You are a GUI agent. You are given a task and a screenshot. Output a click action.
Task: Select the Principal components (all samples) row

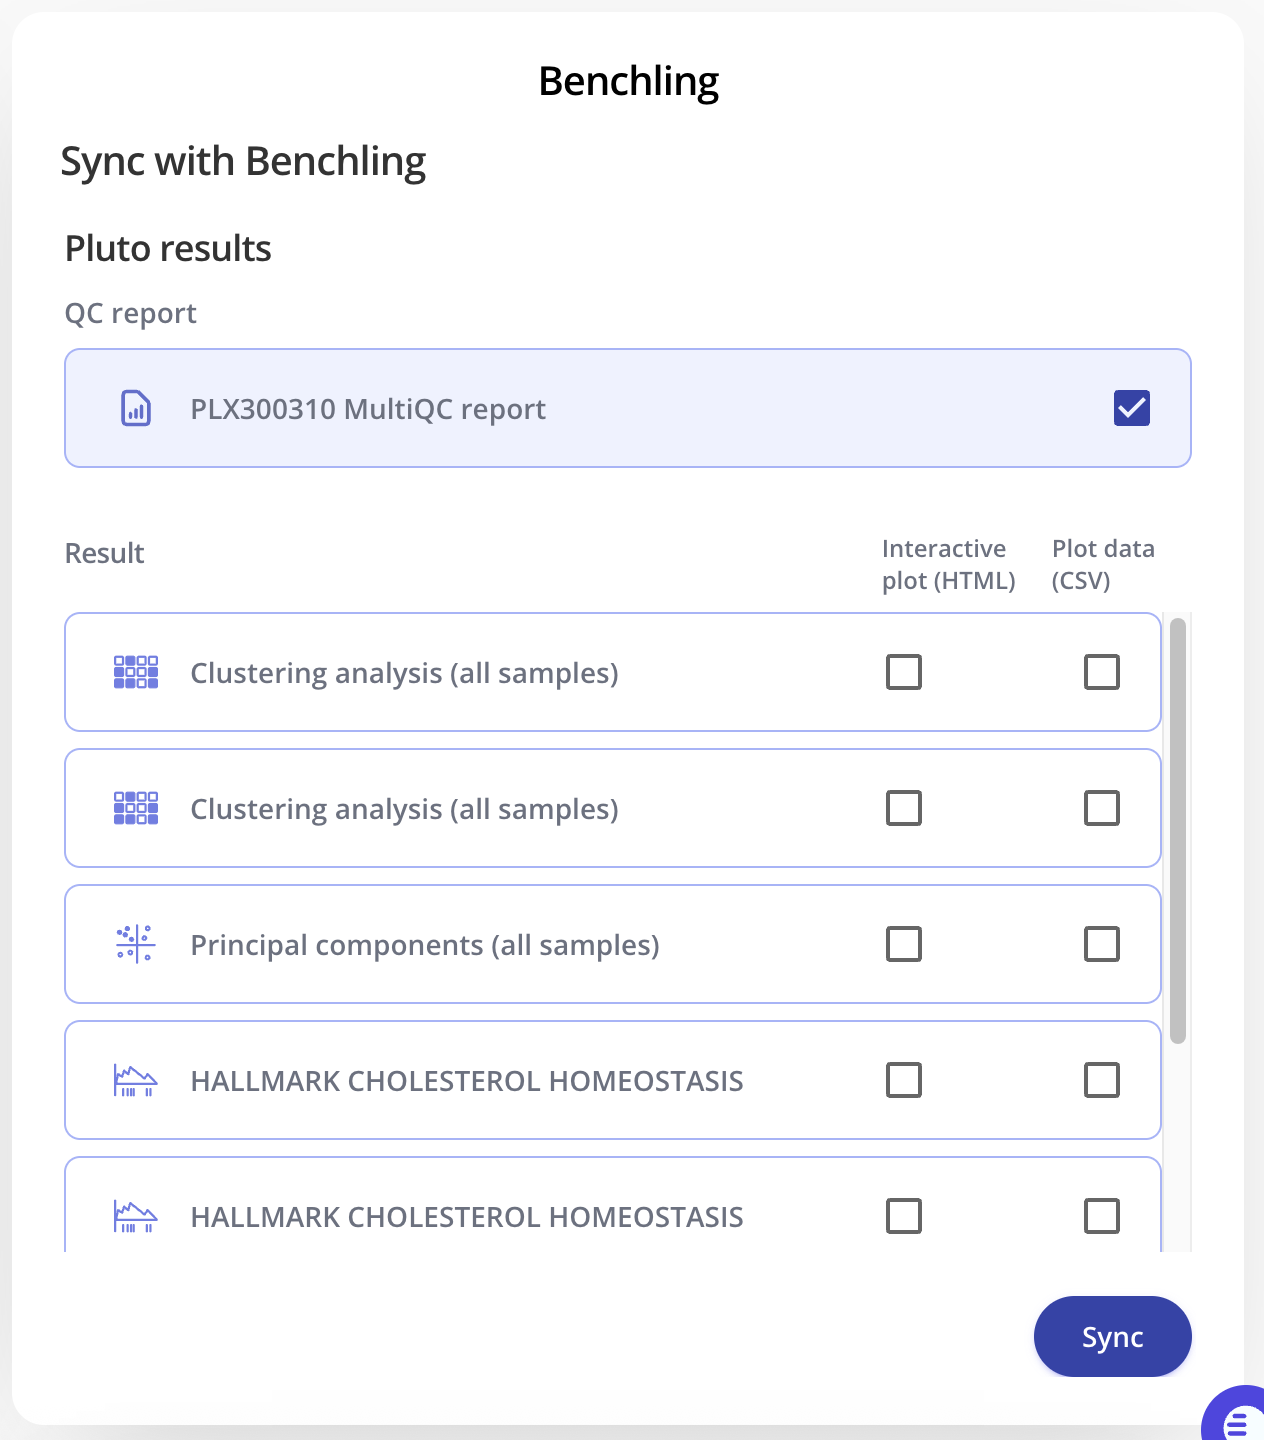500,944
